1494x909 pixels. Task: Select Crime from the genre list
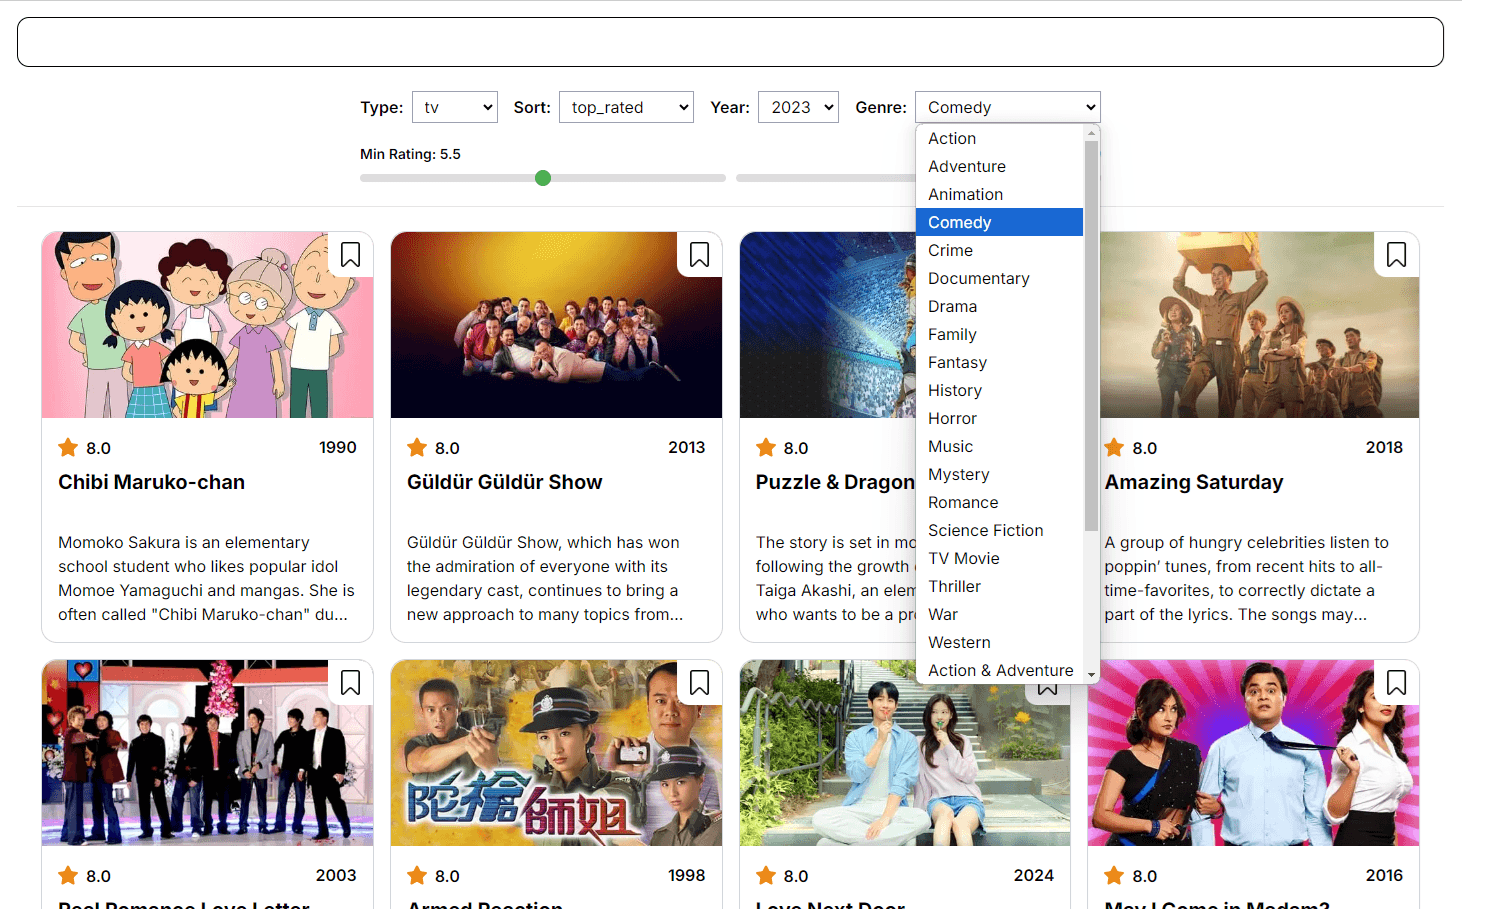(x=999, y=250)
